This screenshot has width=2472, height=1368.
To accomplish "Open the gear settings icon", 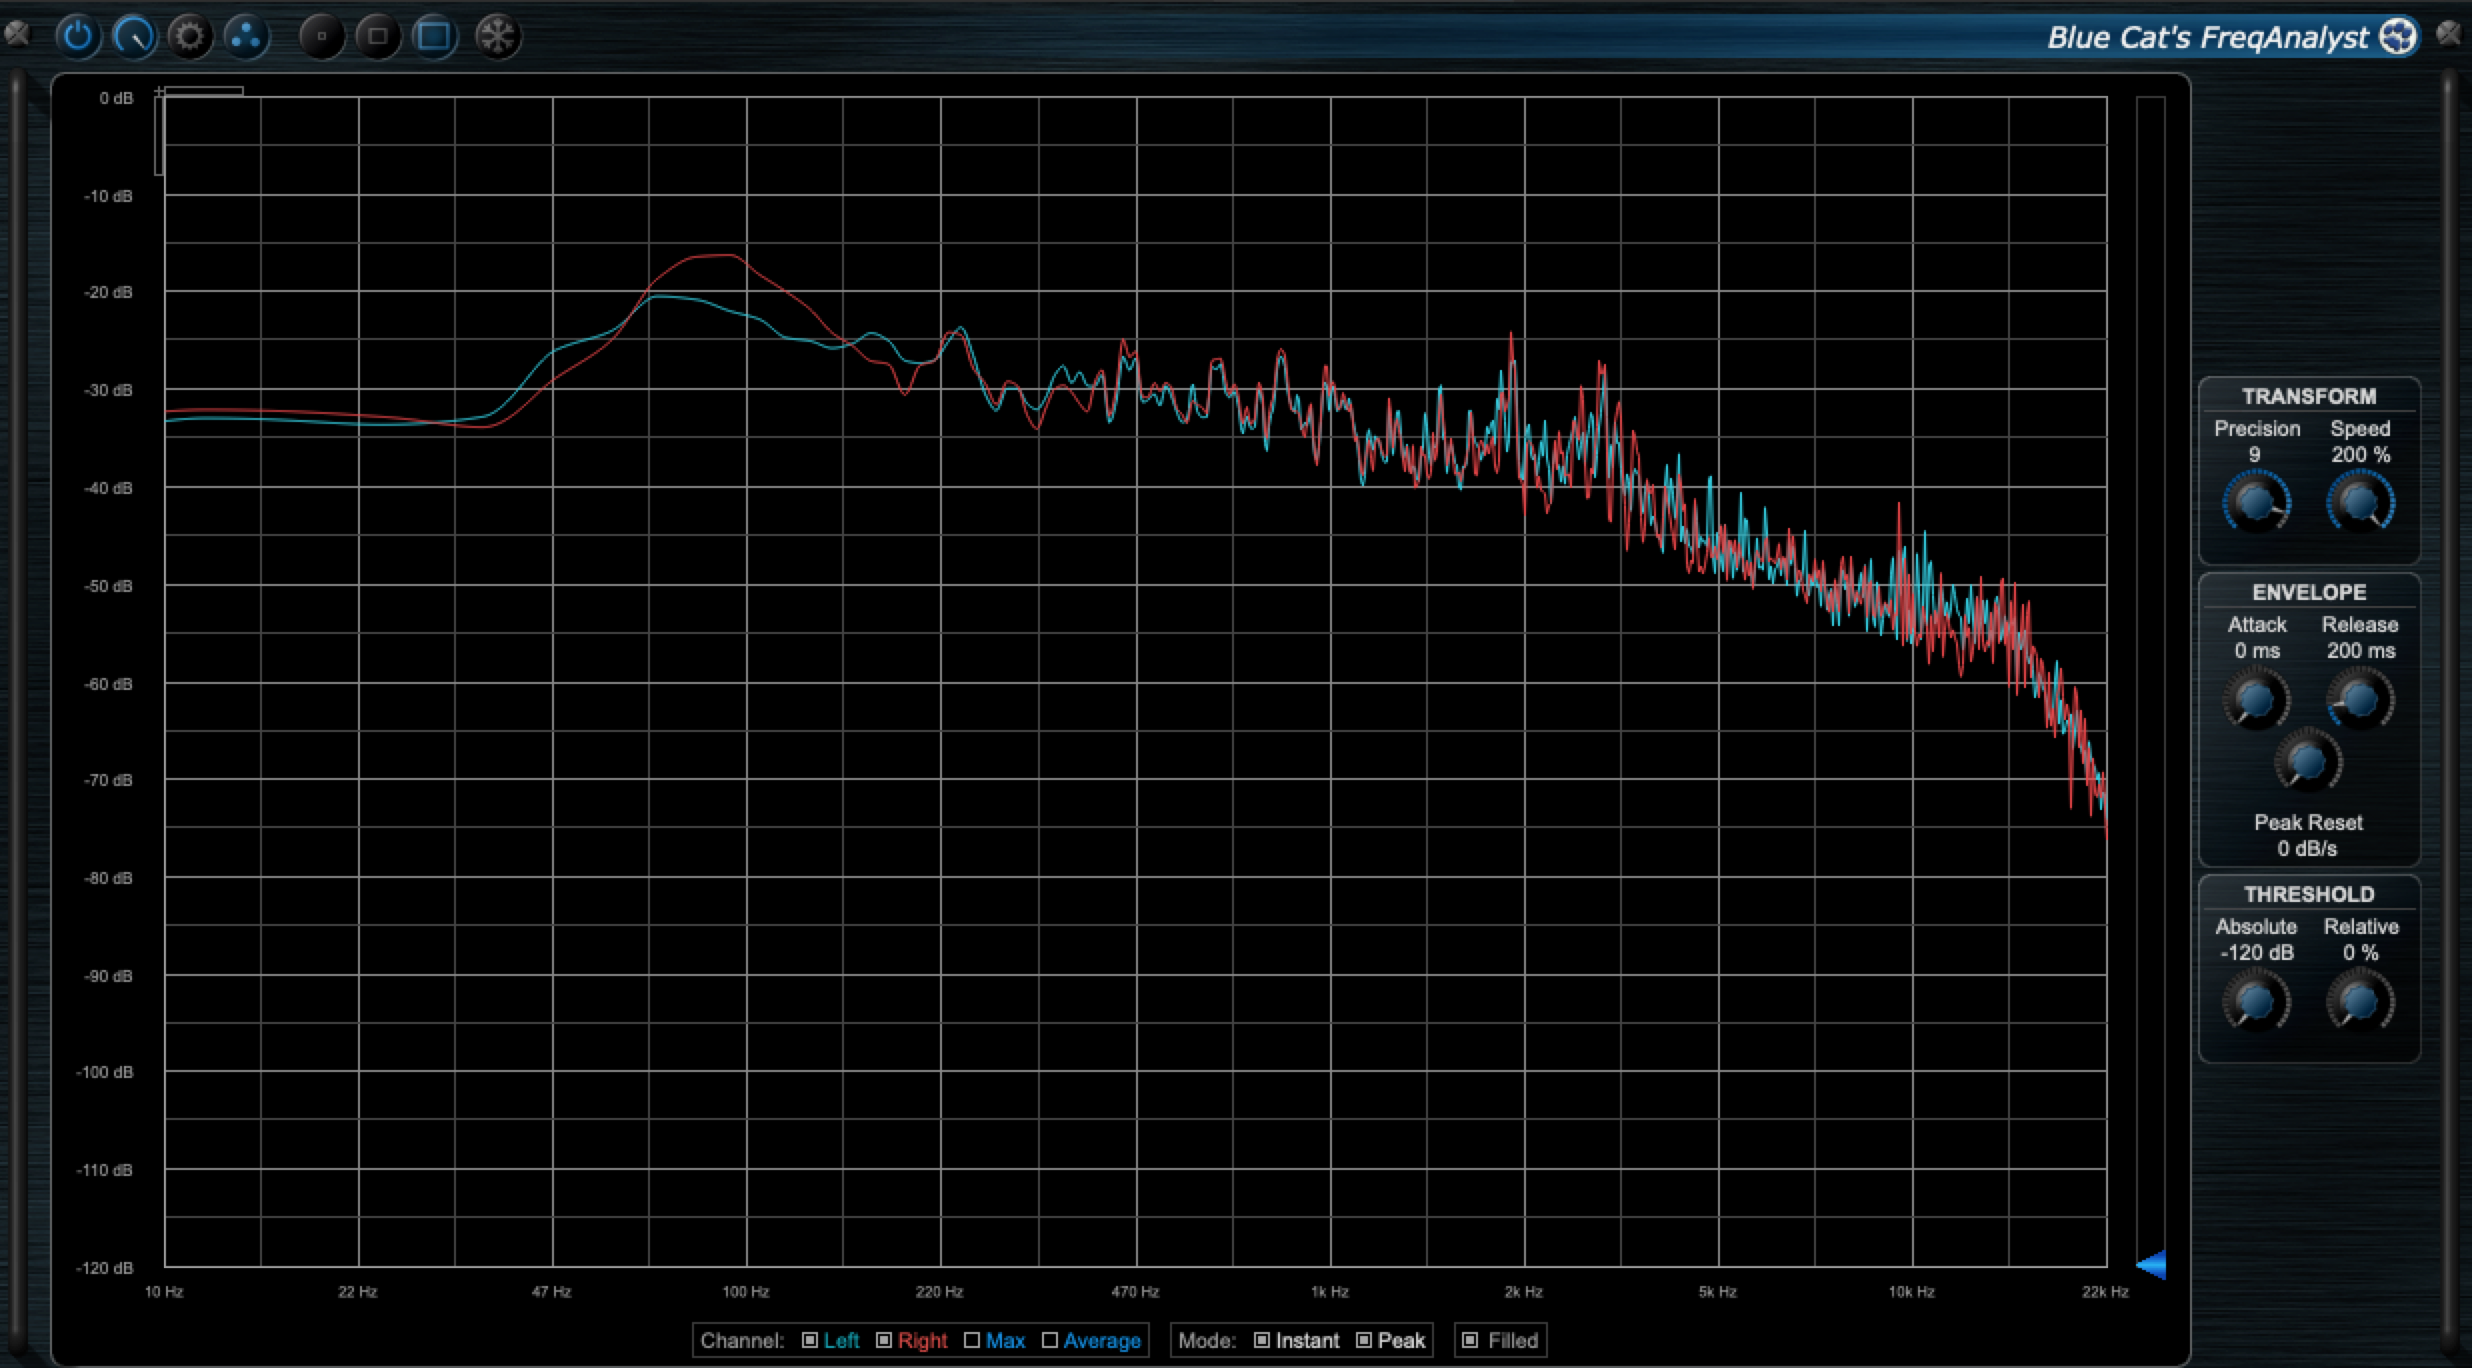I will point(190,37).
